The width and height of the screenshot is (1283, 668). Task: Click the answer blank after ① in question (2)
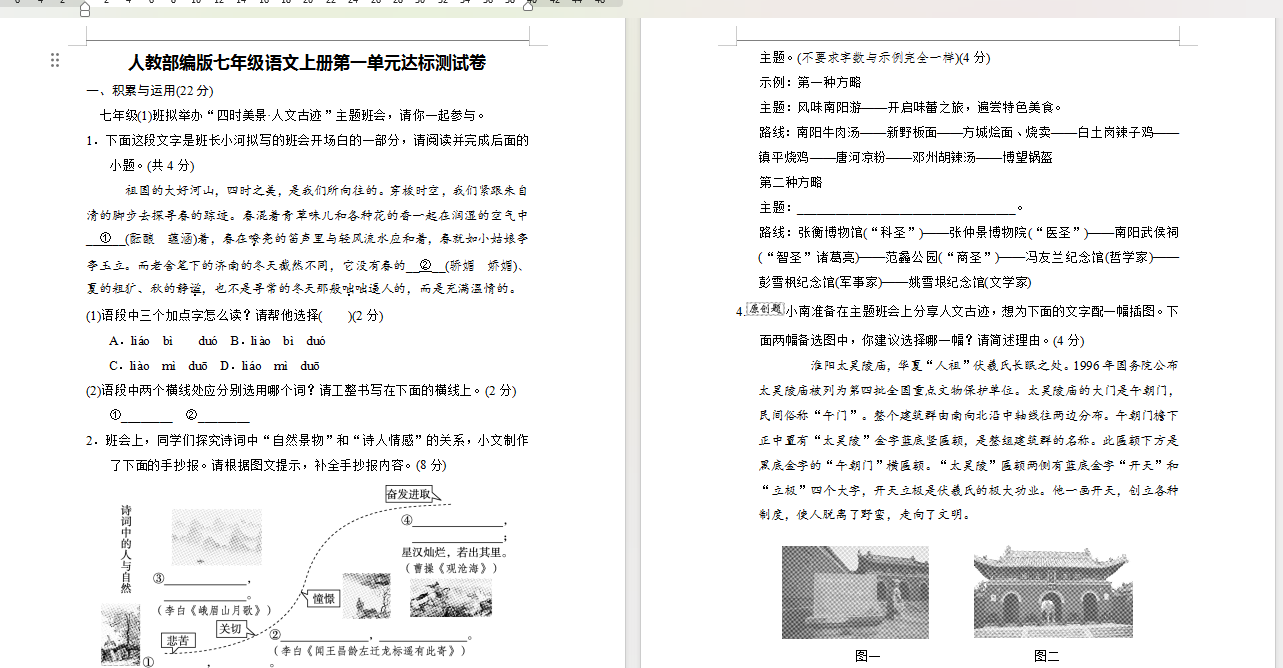click(x=147, y=416)
